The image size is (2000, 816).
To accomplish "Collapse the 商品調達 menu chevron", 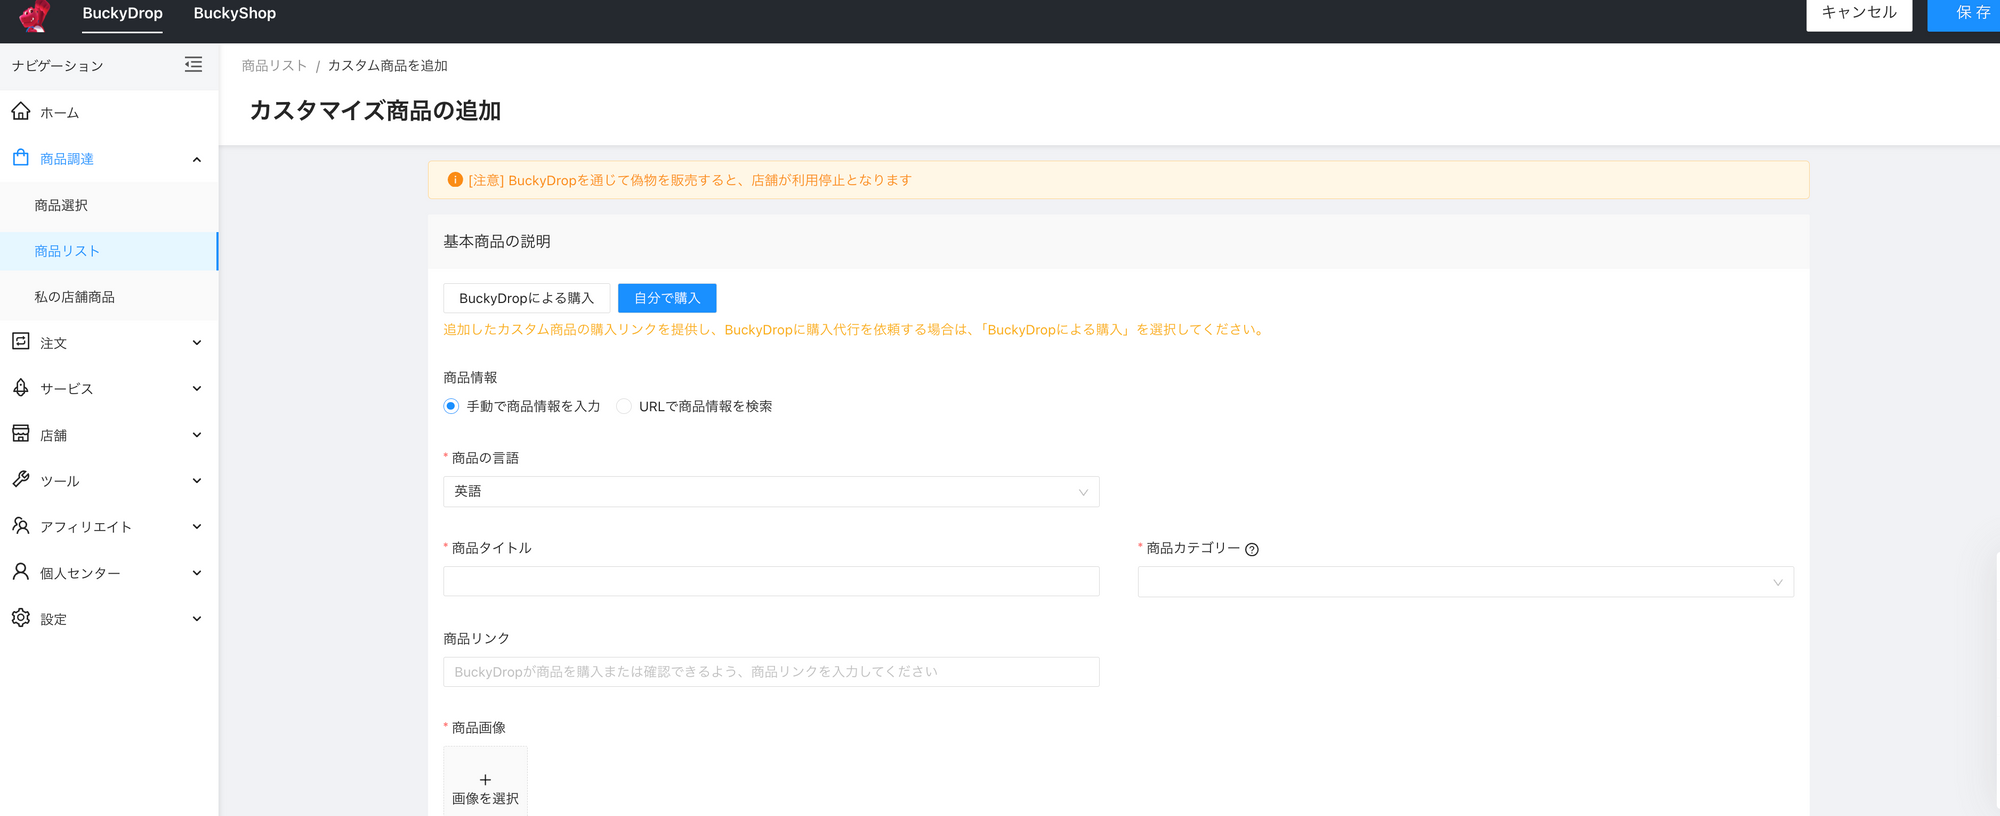I will click(x=197, y=159).
